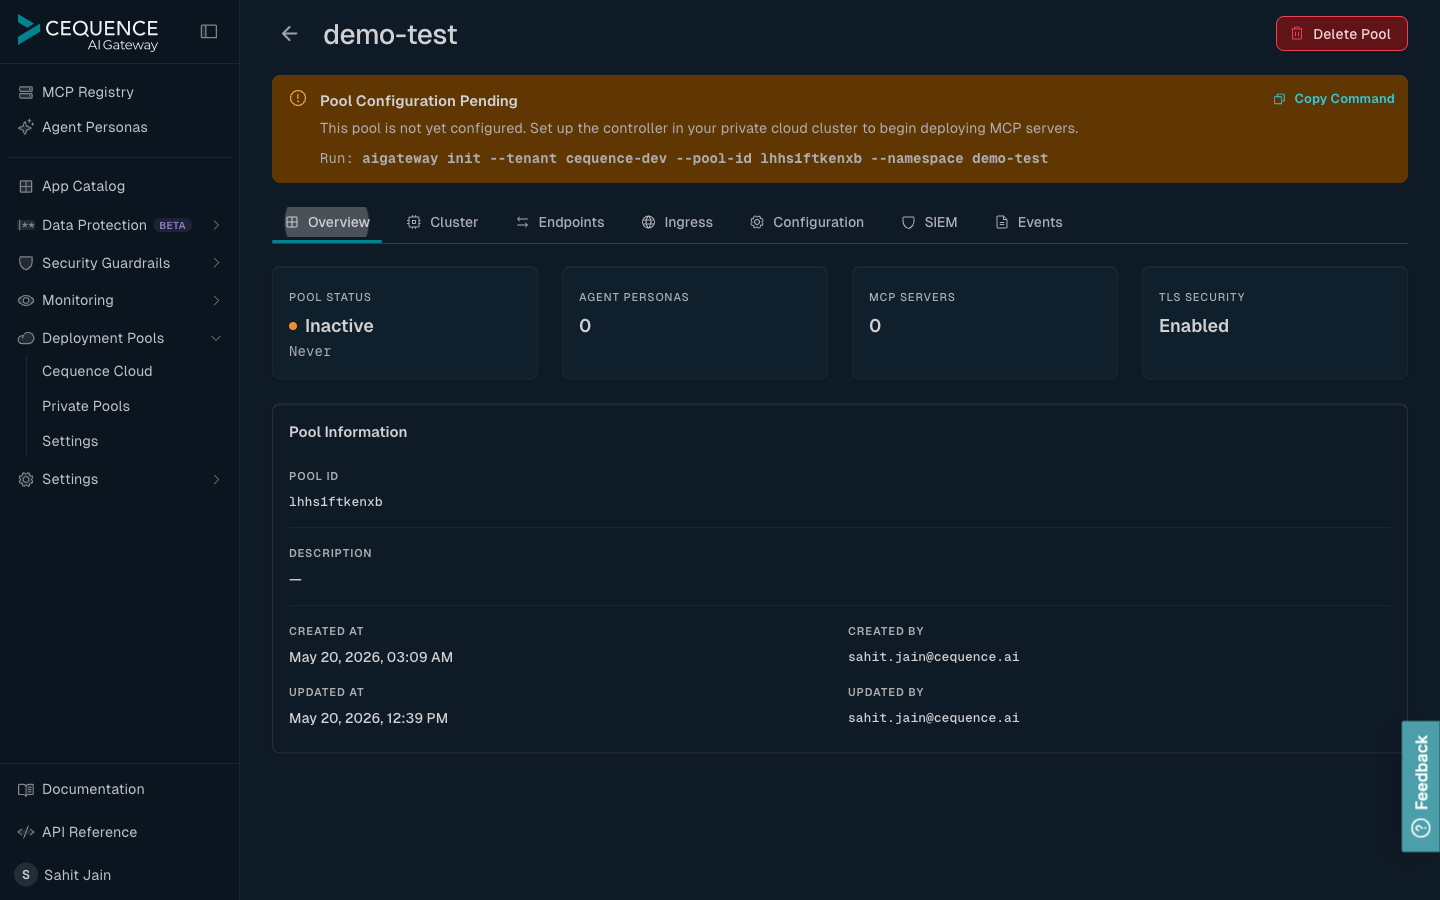Open the Feedback side button
The width and height of the screenshot is (1440, 900).
pos(1420,786)
